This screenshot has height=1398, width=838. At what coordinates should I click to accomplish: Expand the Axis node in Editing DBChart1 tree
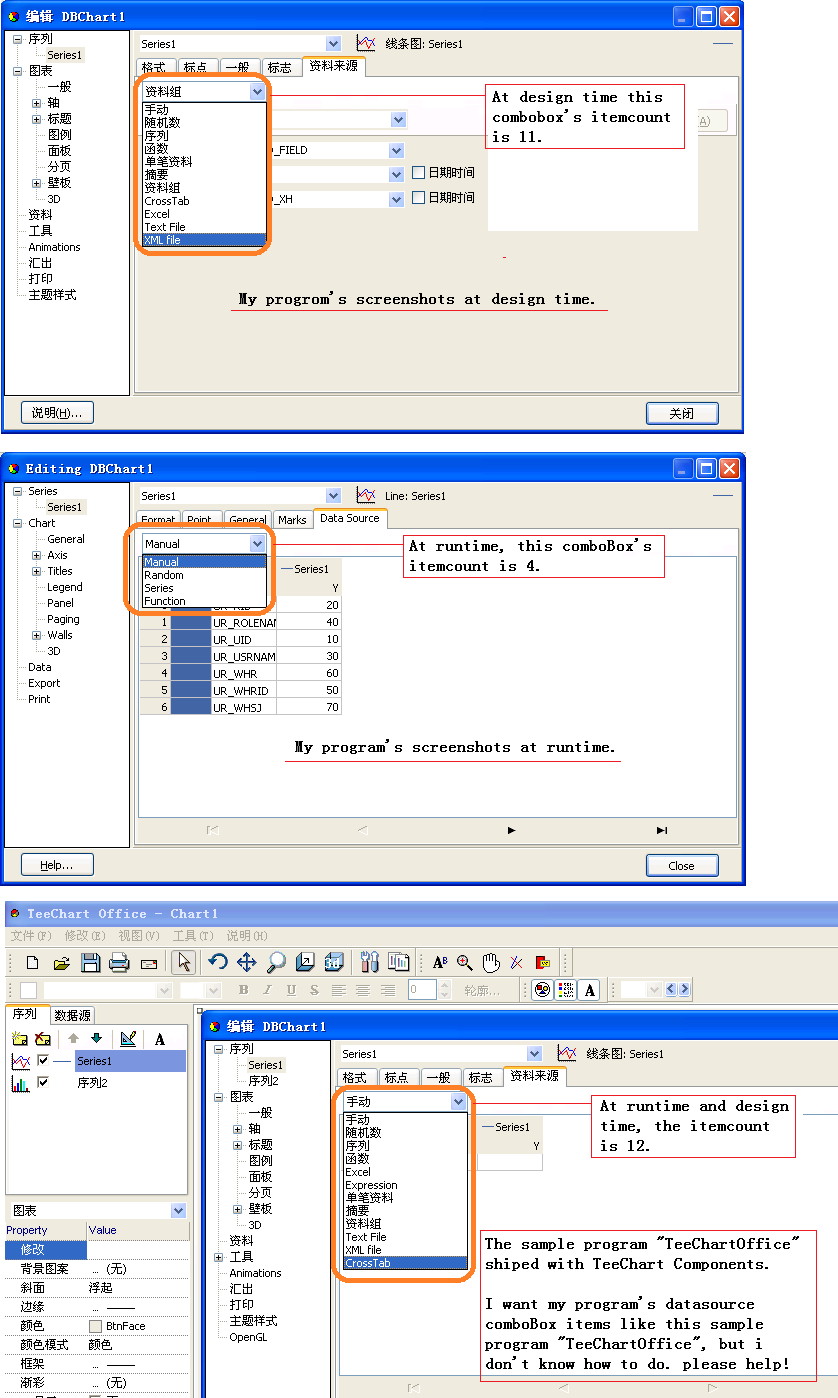coord(37,555)
